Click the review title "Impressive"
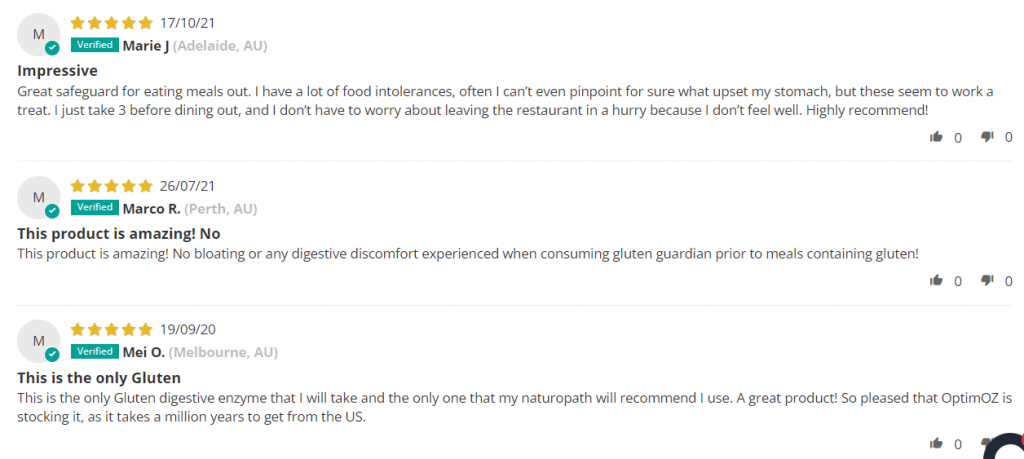Image resolution: width=1024 pixels, height=459 pixels. [x=57, y=71]
